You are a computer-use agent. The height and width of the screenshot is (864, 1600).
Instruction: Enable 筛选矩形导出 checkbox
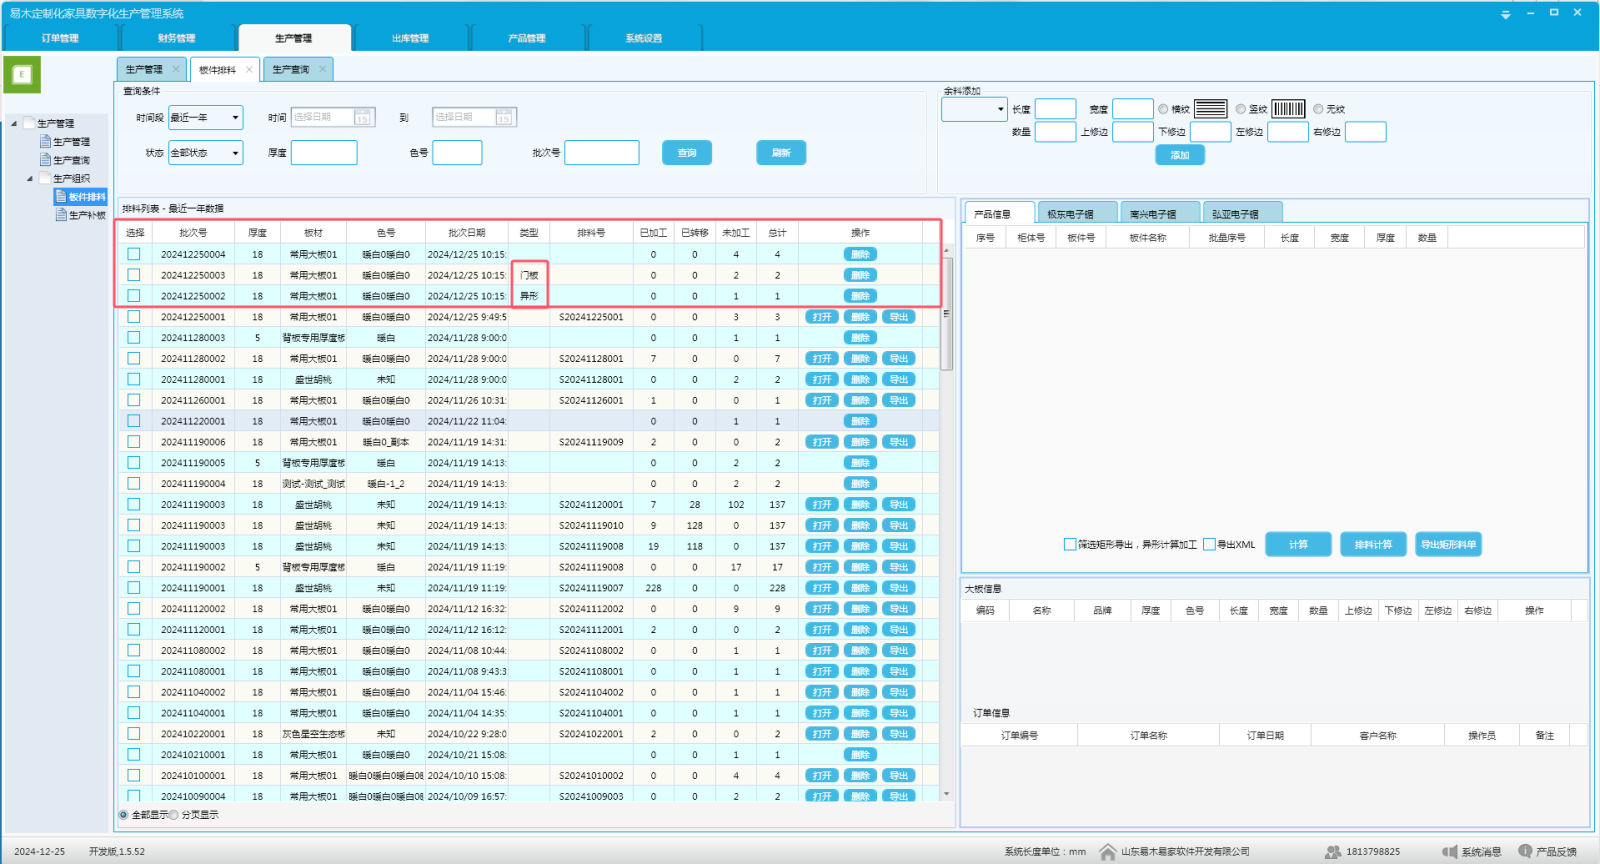coord(1070,544)
